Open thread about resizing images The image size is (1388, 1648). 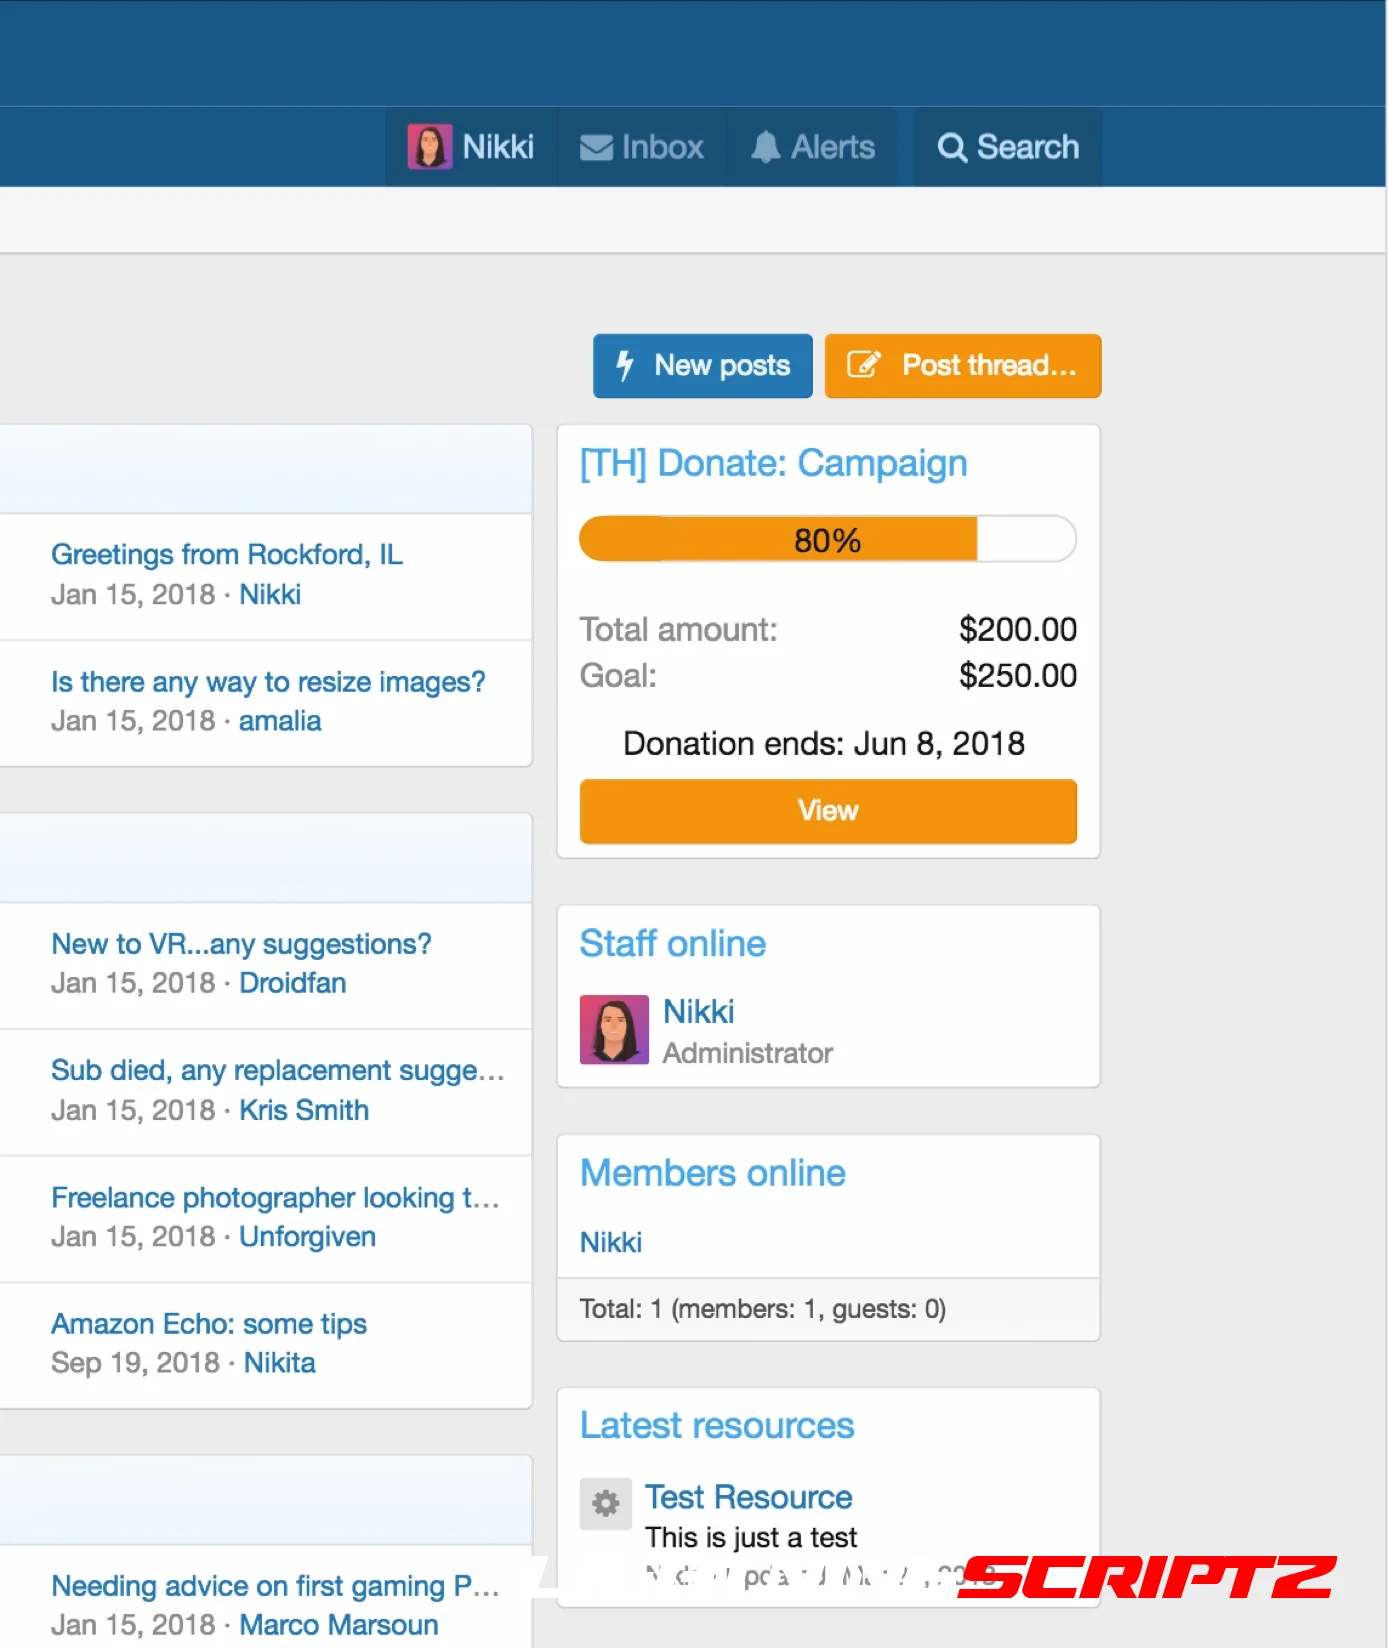click(268, 682)
